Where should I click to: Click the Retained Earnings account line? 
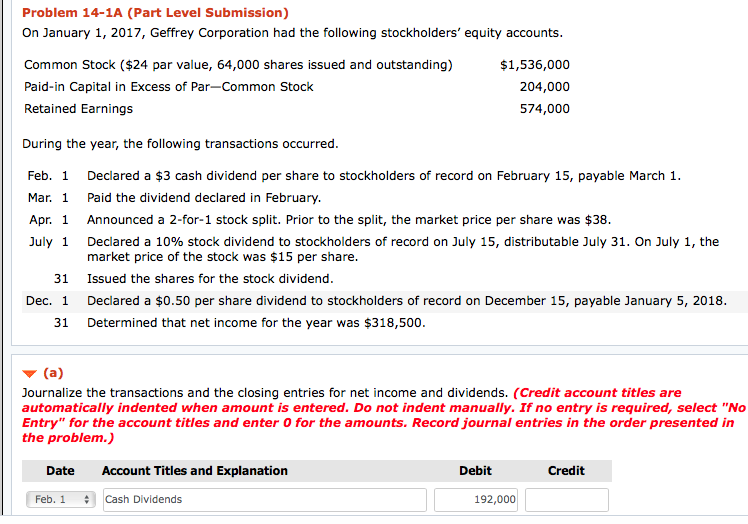[78, 108]
